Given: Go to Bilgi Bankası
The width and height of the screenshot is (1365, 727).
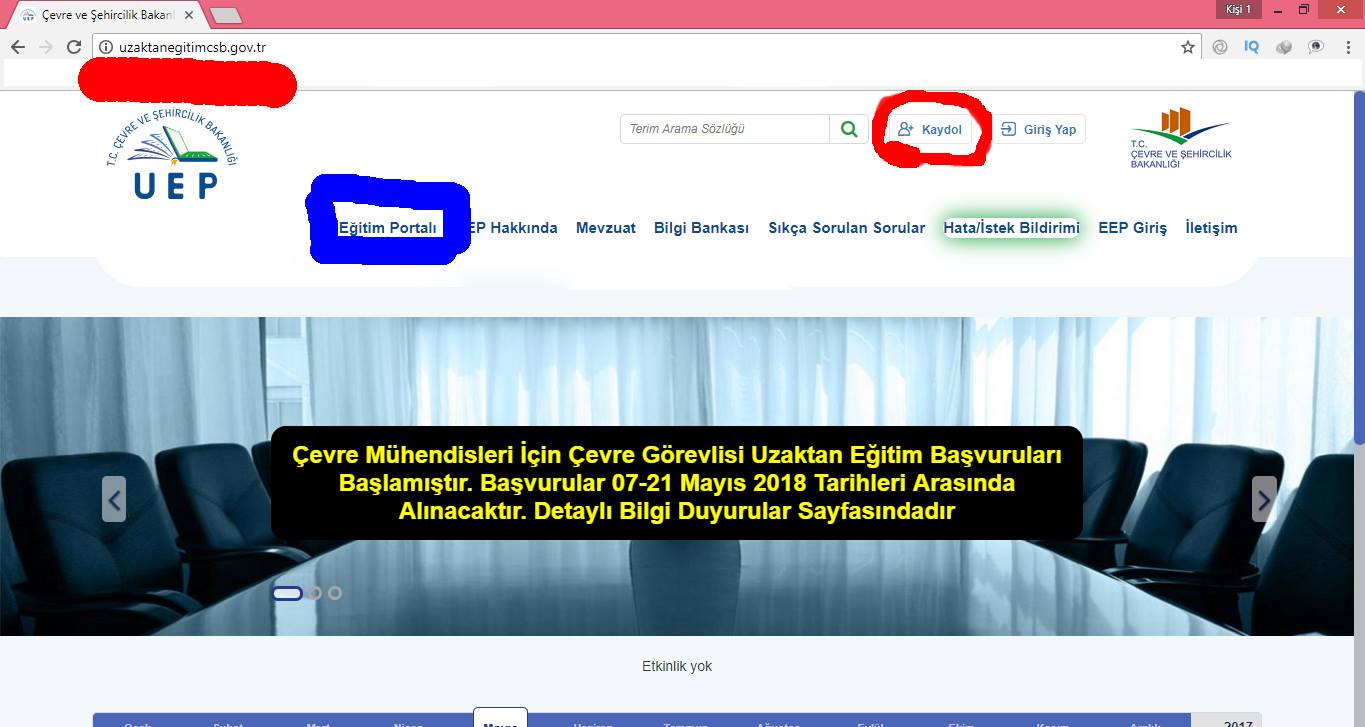Looking at the screenshot, I should point(702,228).
